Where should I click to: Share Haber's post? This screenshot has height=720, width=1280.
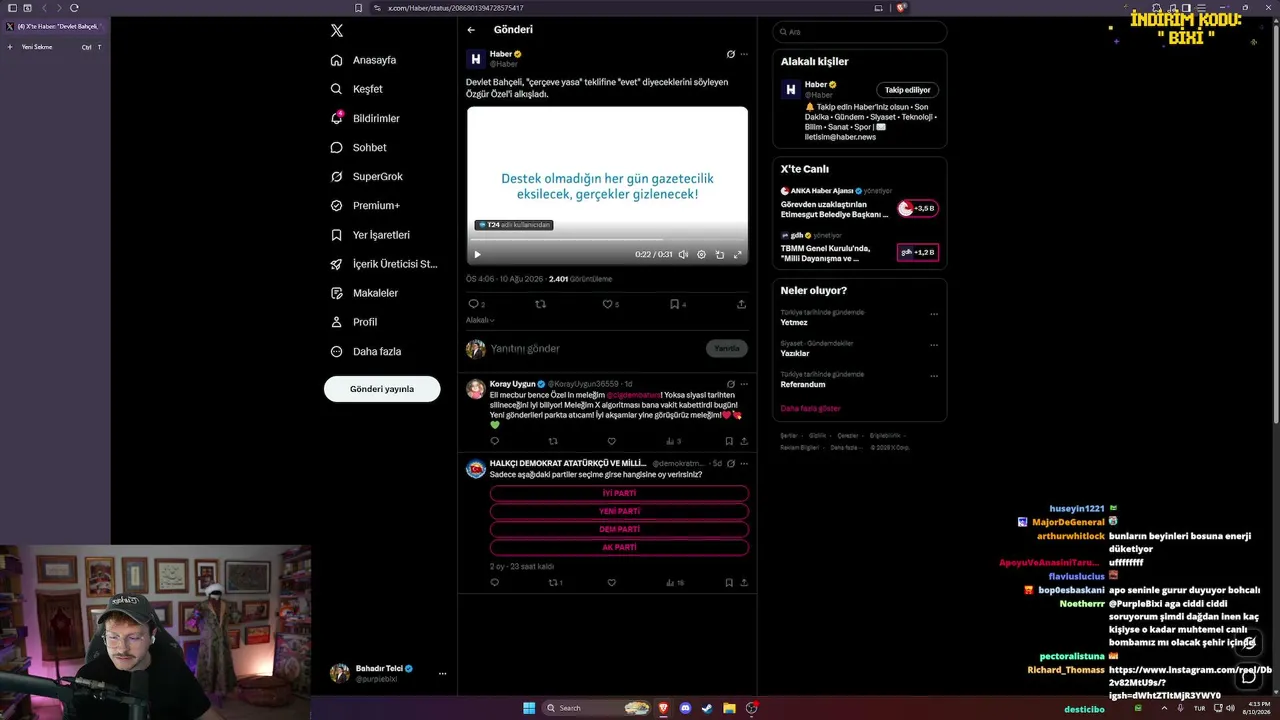pos(741,304)
